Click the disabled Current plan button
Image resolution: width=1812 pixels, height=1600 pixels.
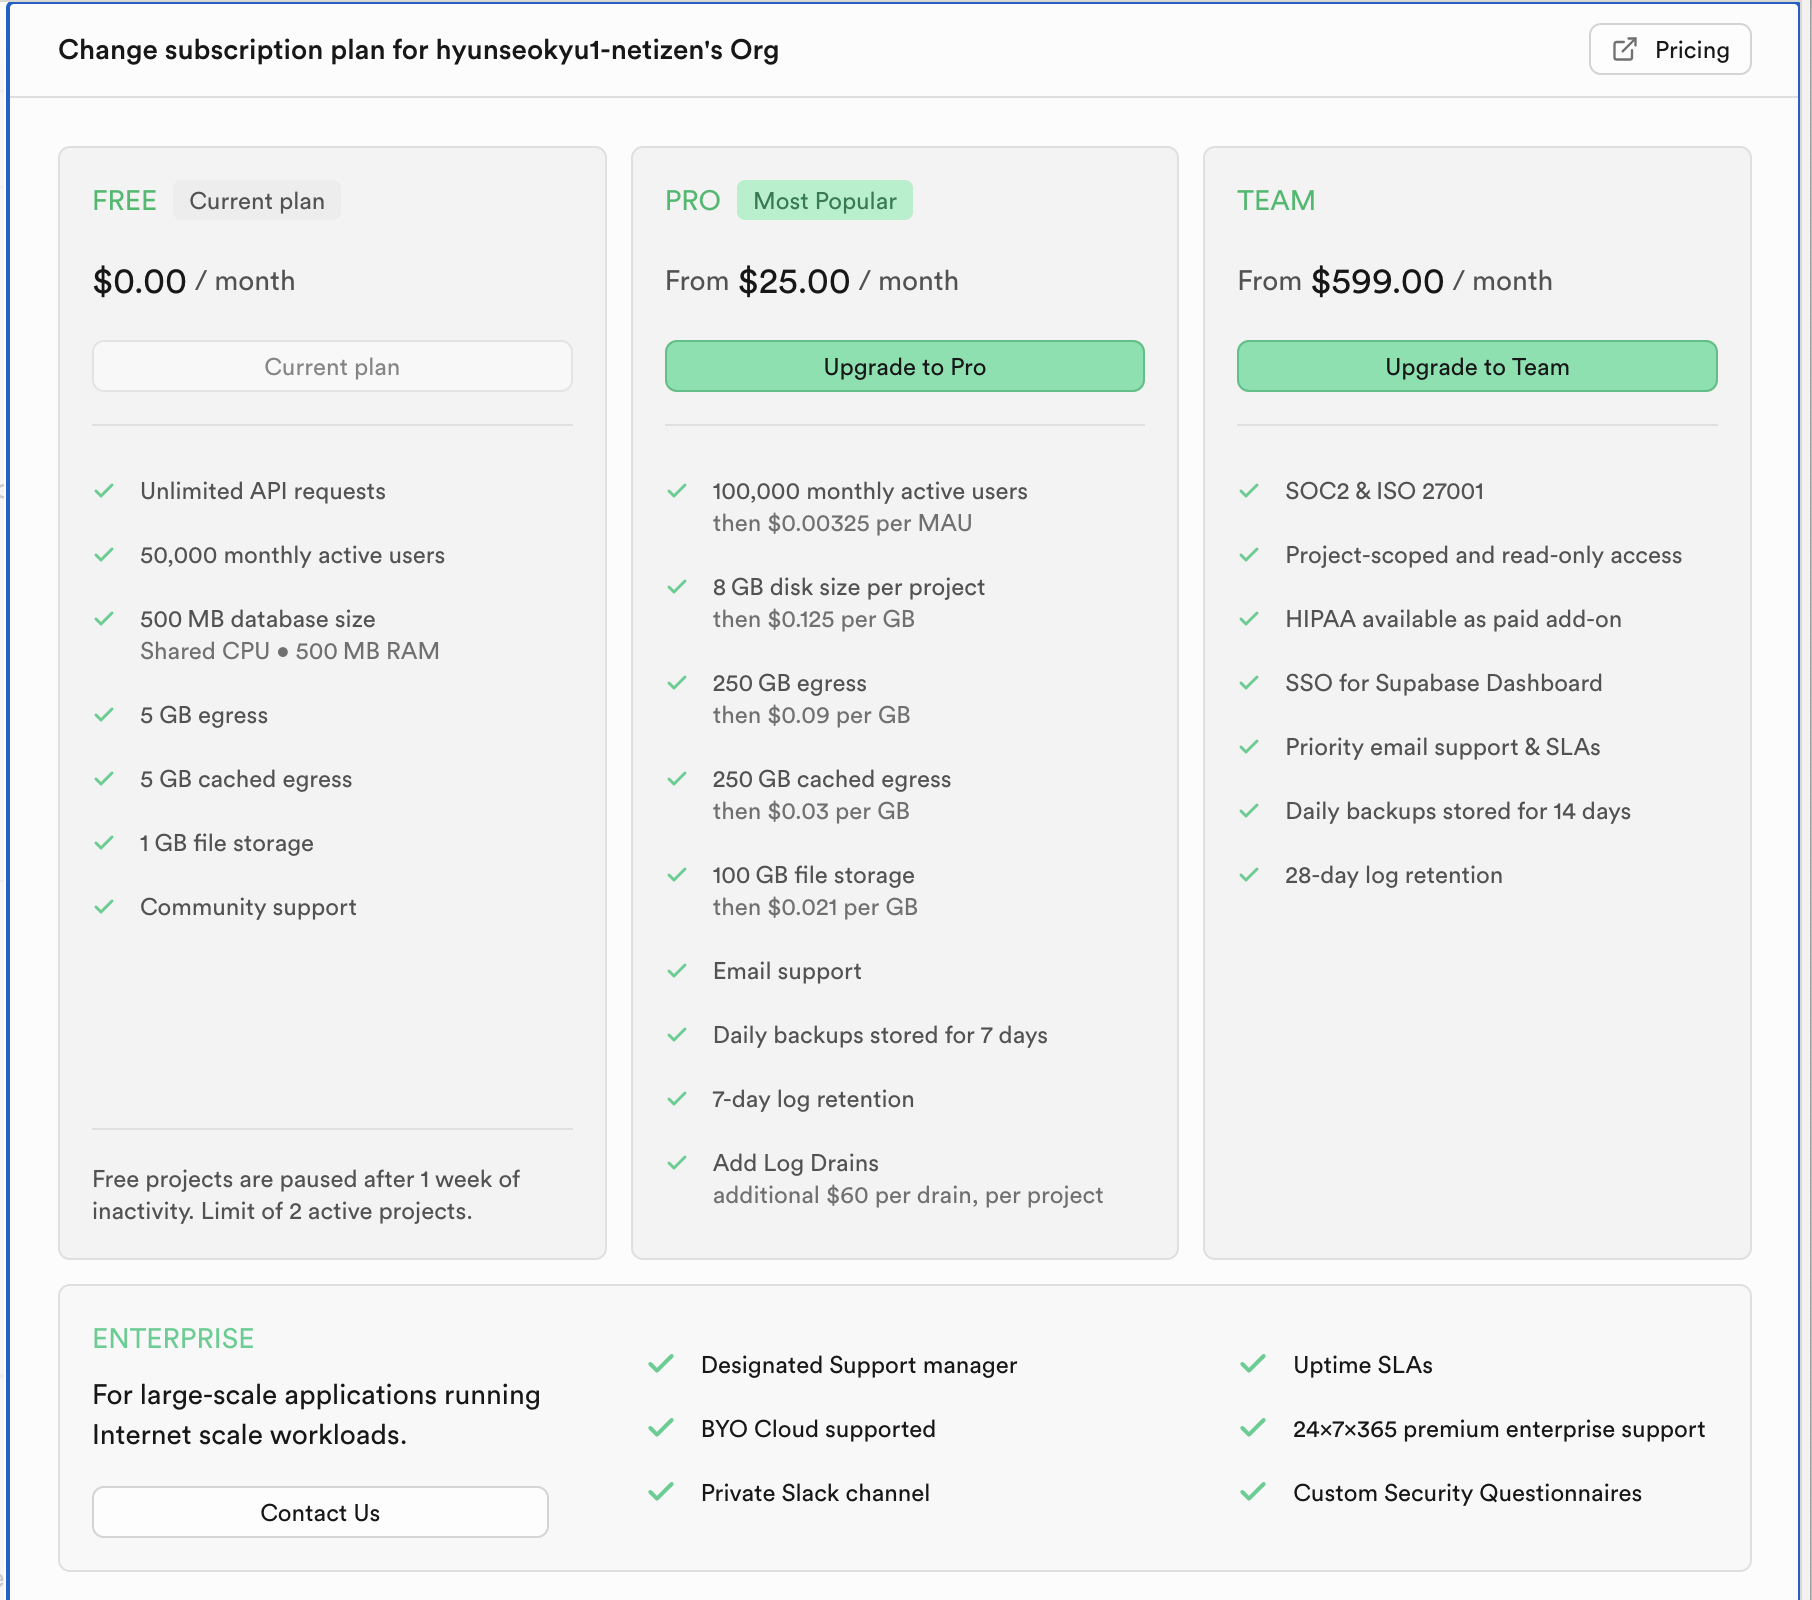coord(332,366)
